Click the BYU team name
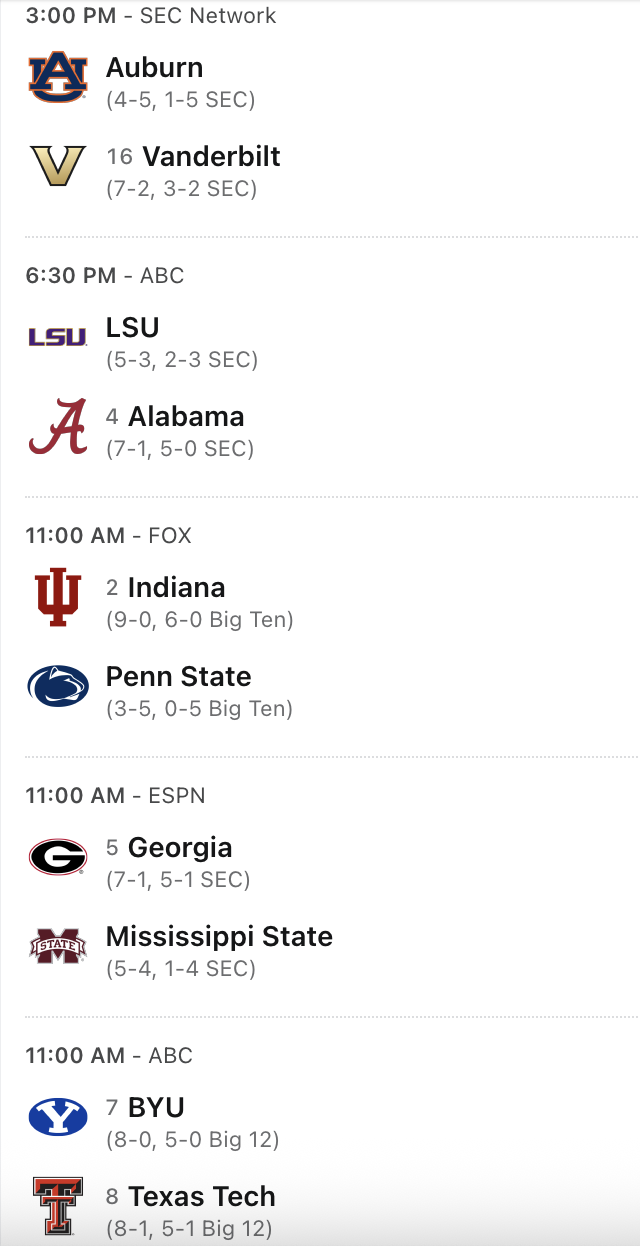Viewport: 640px width, 1246px height. [156, 1108]
